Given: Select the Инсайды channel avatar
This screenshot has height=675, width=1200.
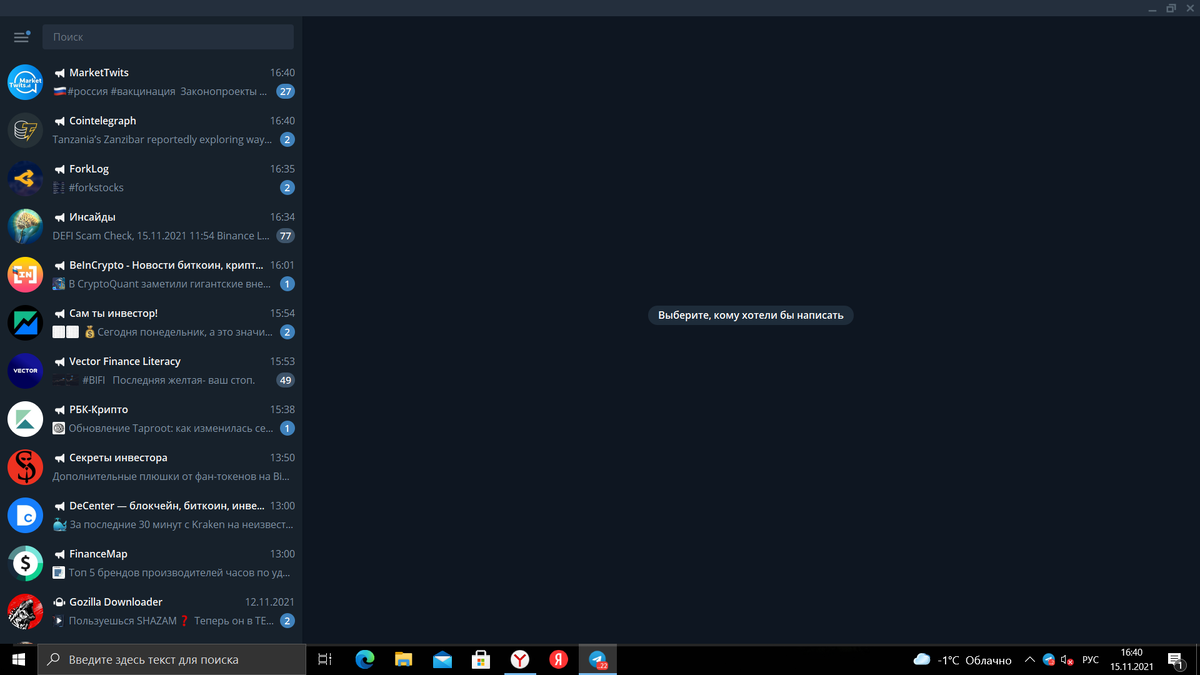Looking at the screenshot, I should [x=26, y=226].
